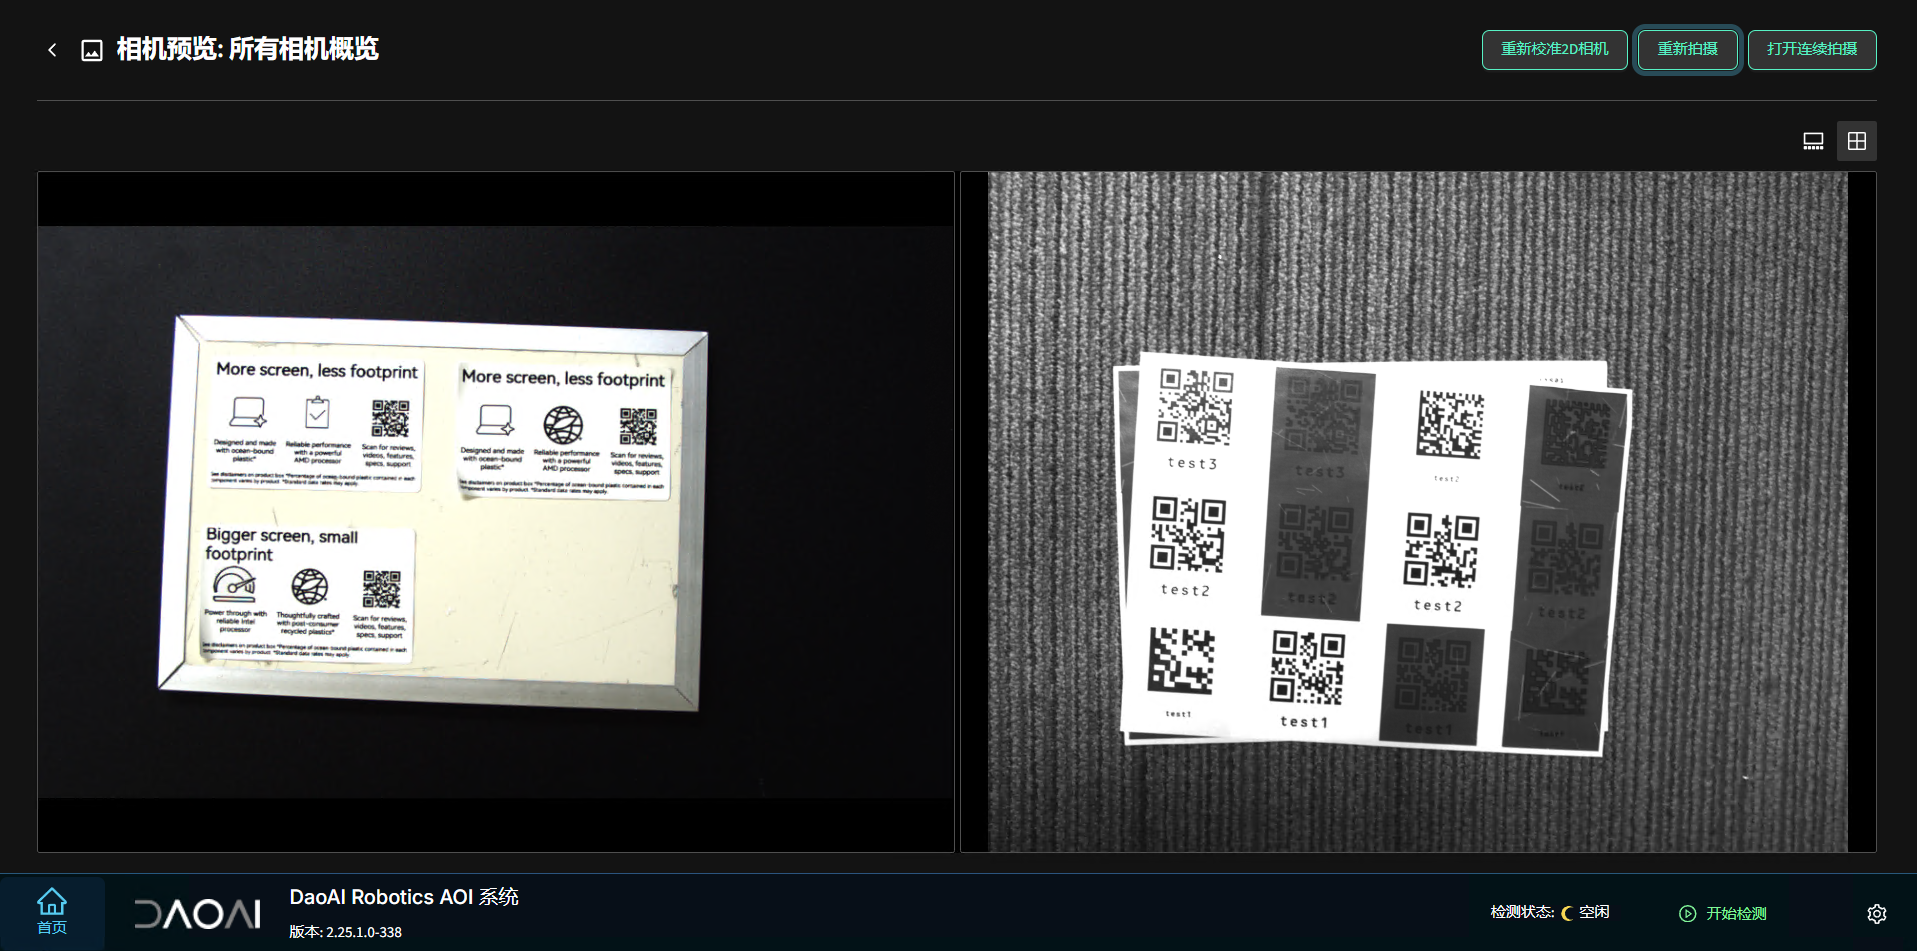The height and width of the screenshot is (951, 1917).
Task: Open the 首页 home icon
Action: tap(52, 911)
